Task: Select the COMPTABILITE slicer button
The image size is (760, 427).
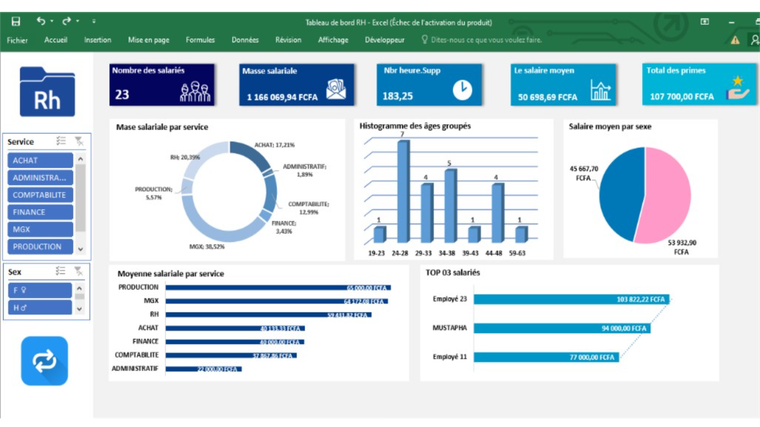Action: [x=40, y=195]
